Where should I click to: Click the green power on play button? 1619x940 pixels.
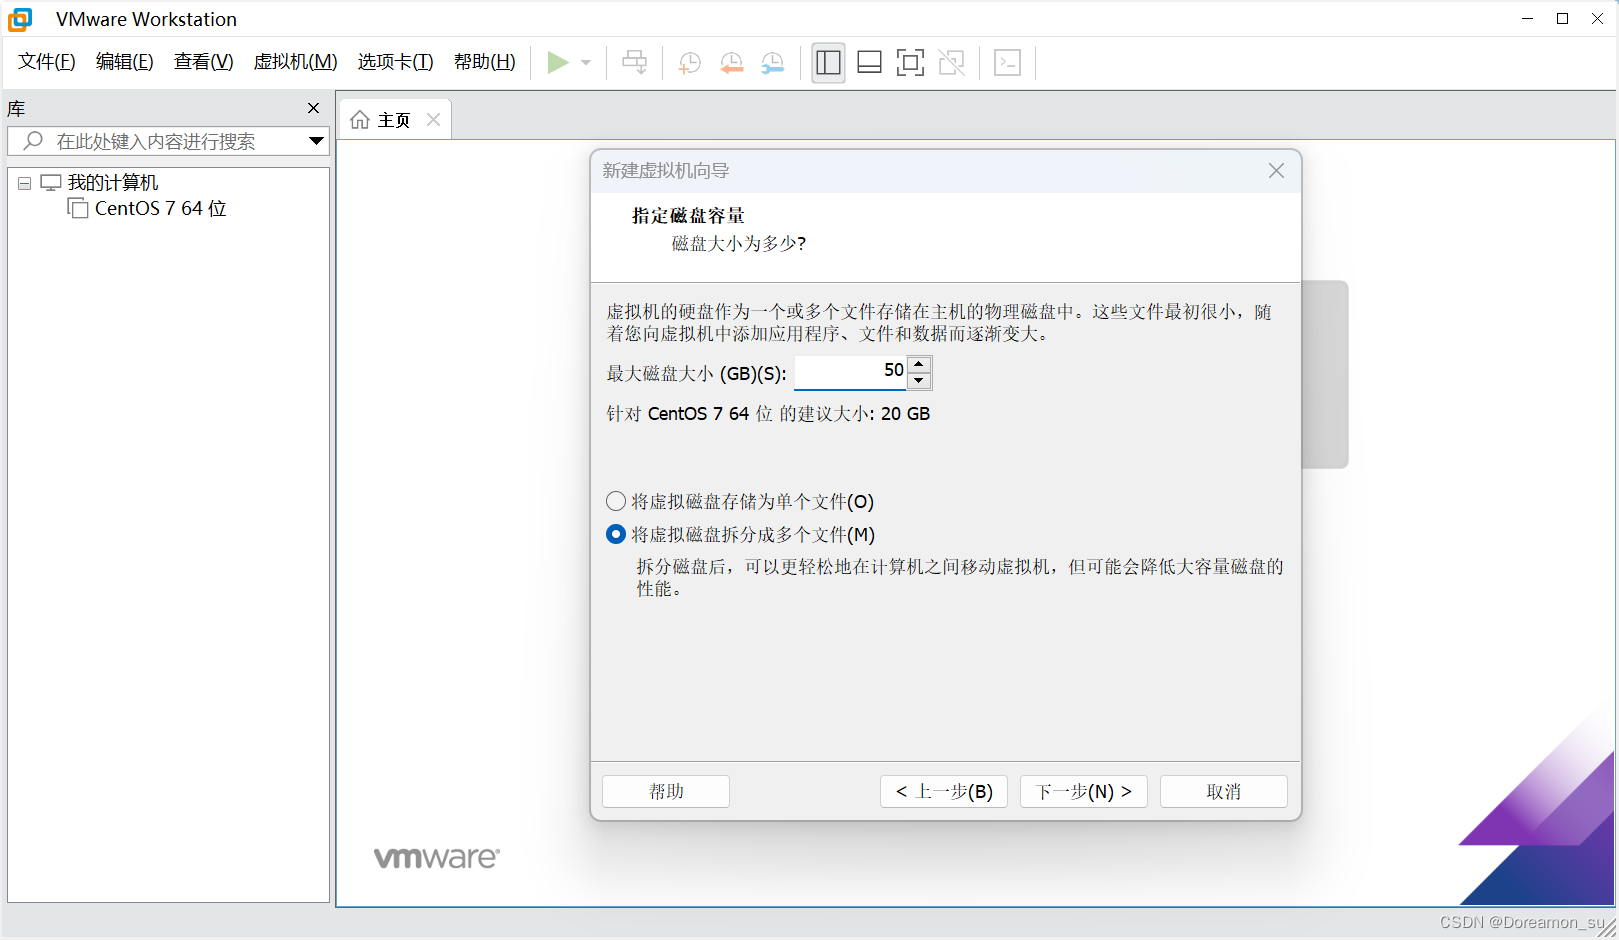pos(558,62)
